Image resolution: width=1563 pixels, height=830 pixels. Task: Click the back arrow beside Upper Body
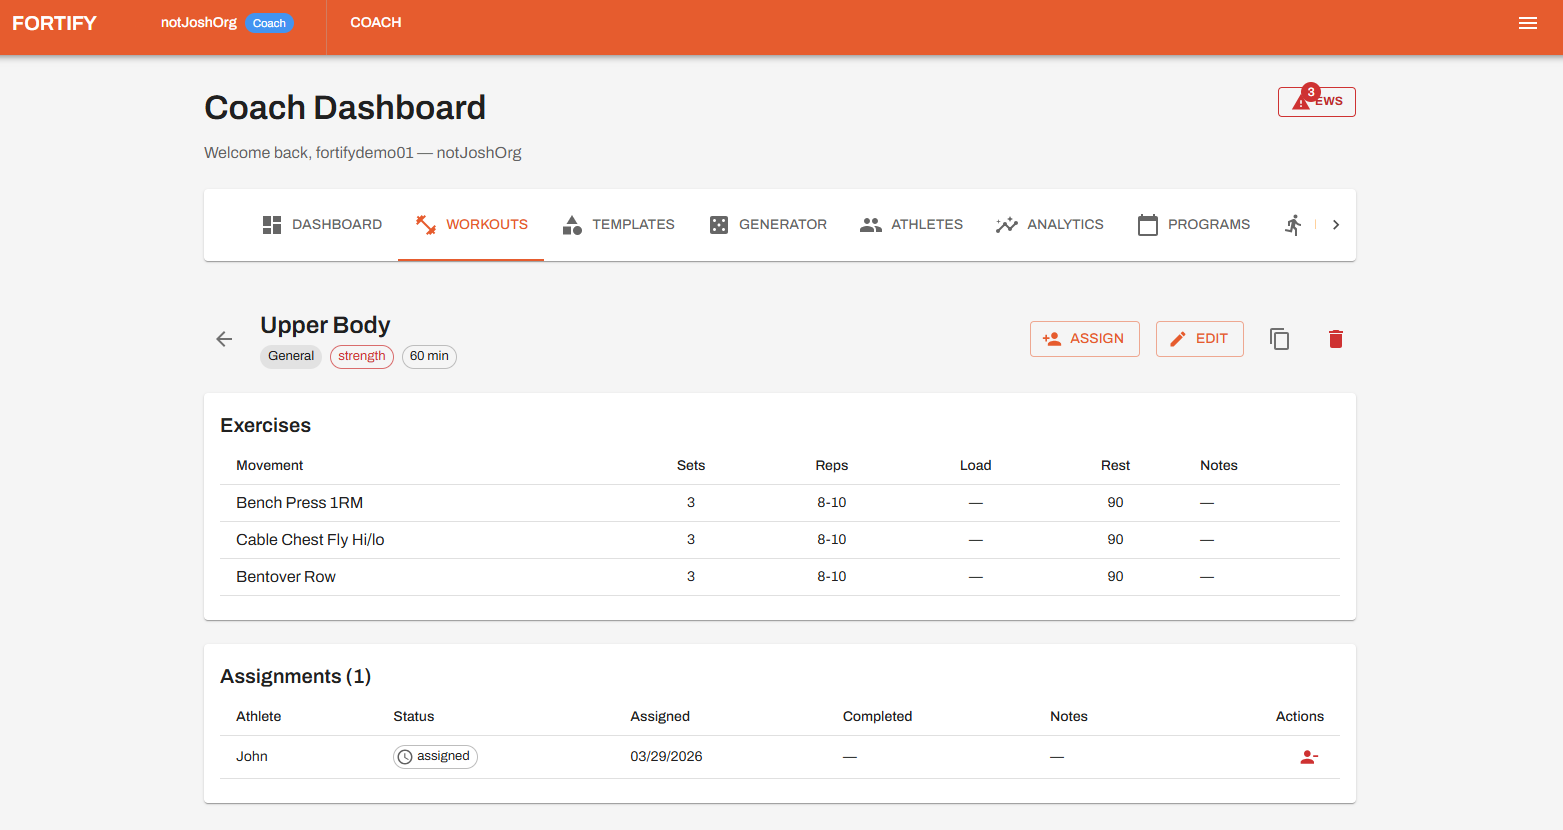[x=224, y=339]
